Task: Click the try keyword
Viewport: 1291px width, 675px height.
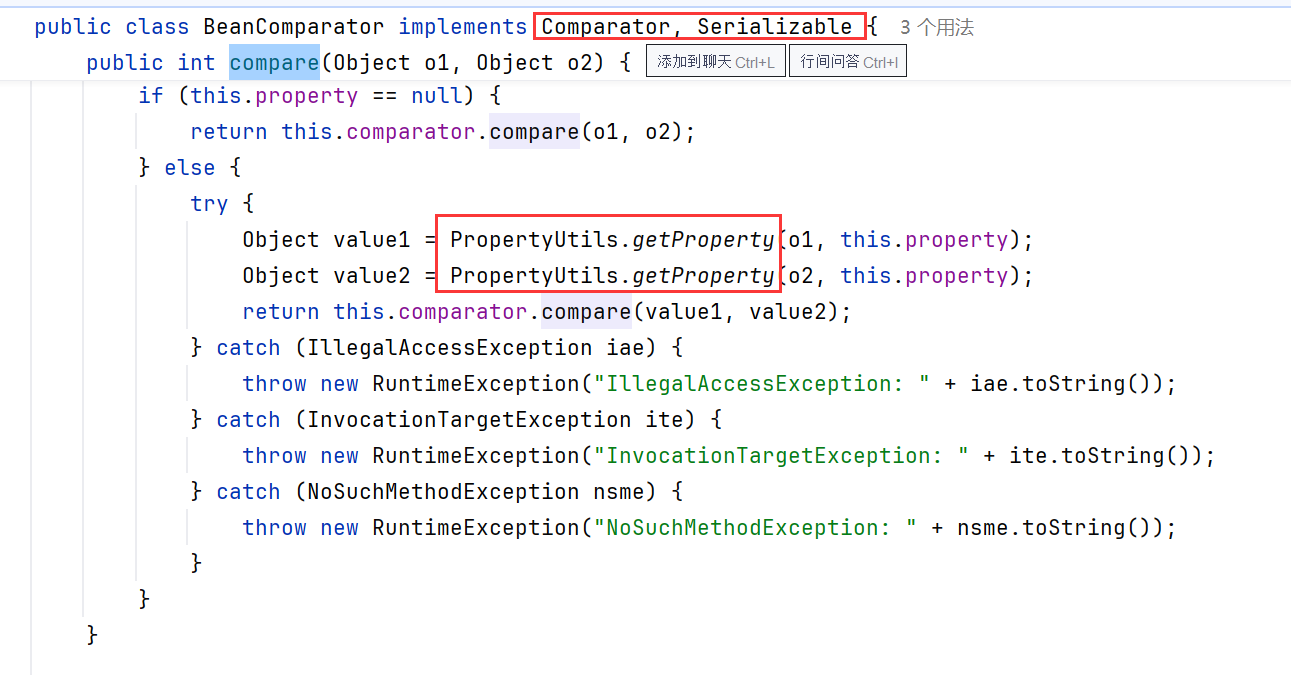Action: 209,204
